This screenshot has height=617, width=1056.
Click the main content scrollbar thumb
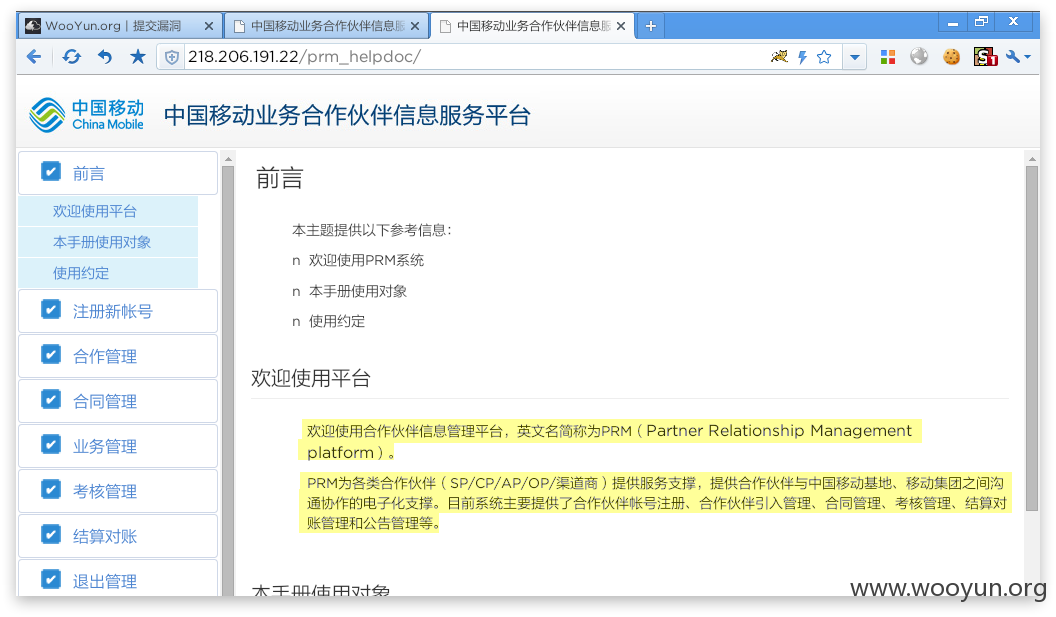pyautogui.click(x=1032, y=338)
